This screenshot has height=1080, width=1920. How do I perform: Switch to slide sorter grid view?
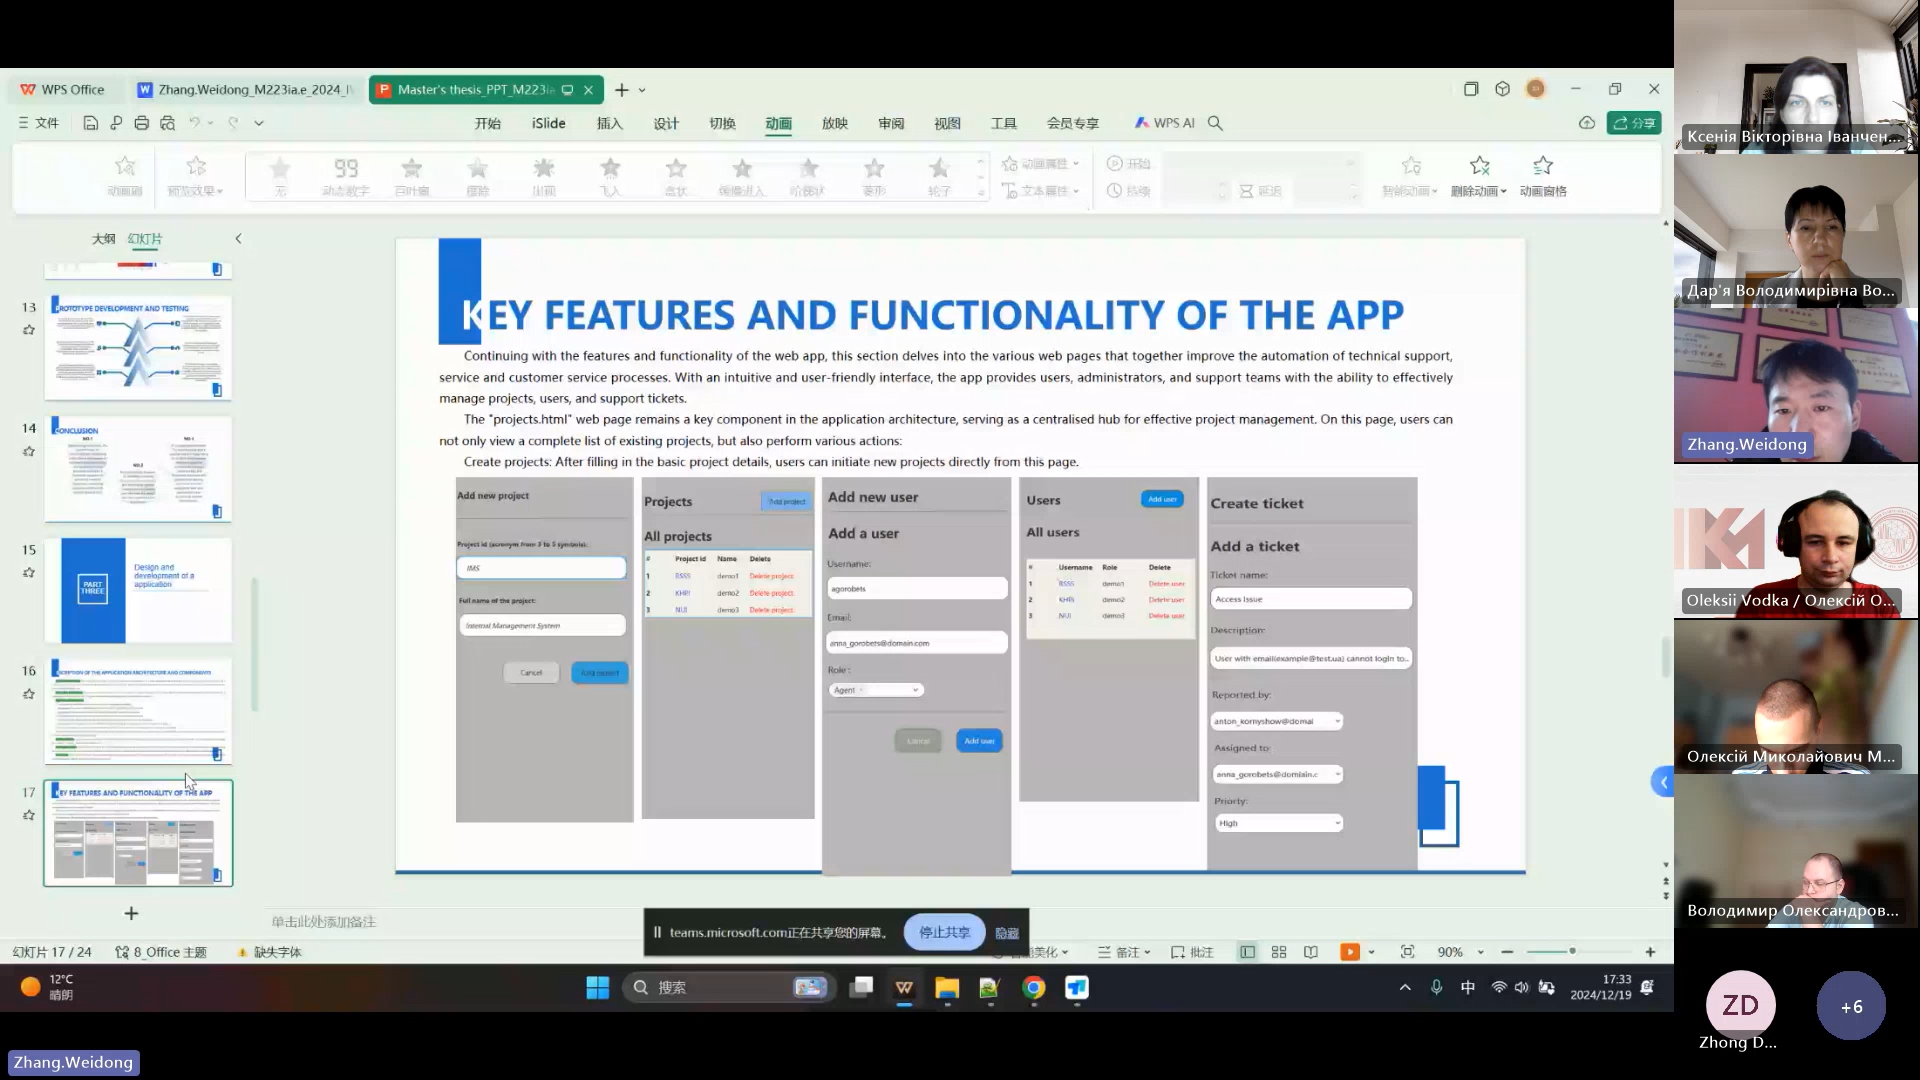(1279, 952)
